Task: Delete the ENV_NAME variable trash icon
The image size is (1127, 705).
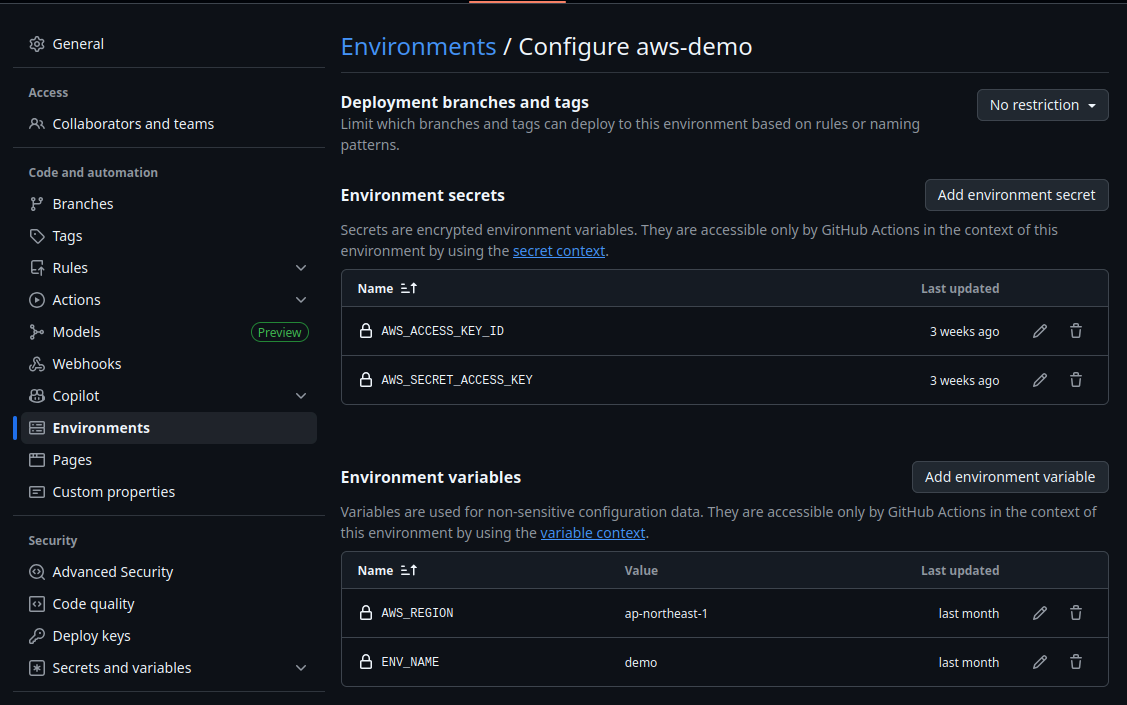Action: tap(1076, 662)
